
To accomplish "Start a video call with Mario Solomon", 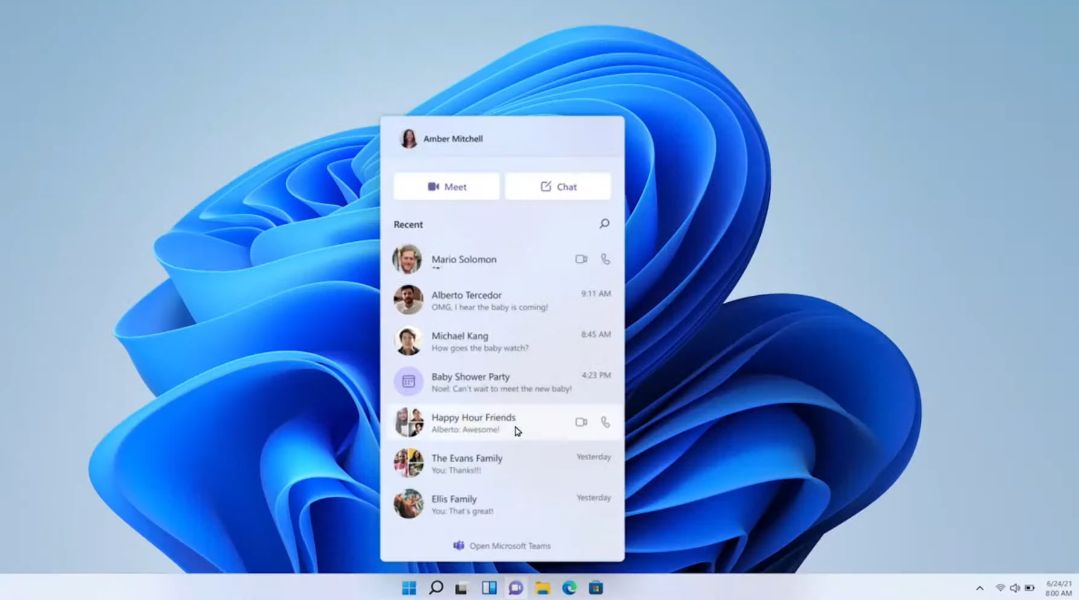I will pyautogui.click(x=581, y=258).
